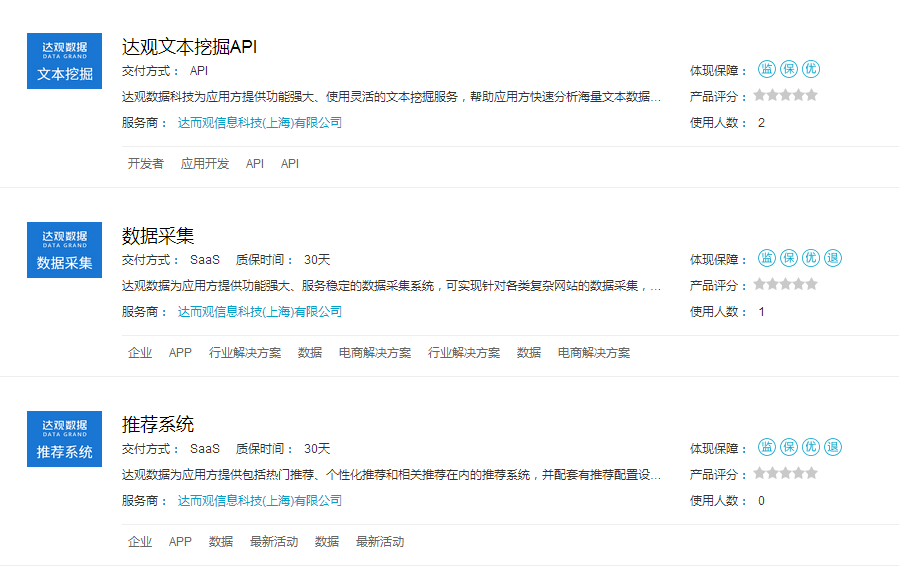
Task: Select the 企业 tag under 数据采集
Action: 140,353
